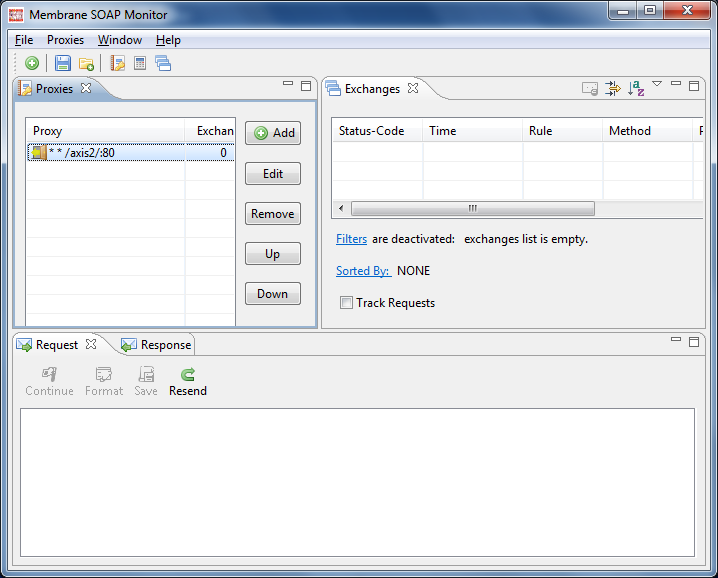This screenshot has height=578, width=718.
Task: Click the green add proxy toolbar icon
Action: (x=32, y=63)
